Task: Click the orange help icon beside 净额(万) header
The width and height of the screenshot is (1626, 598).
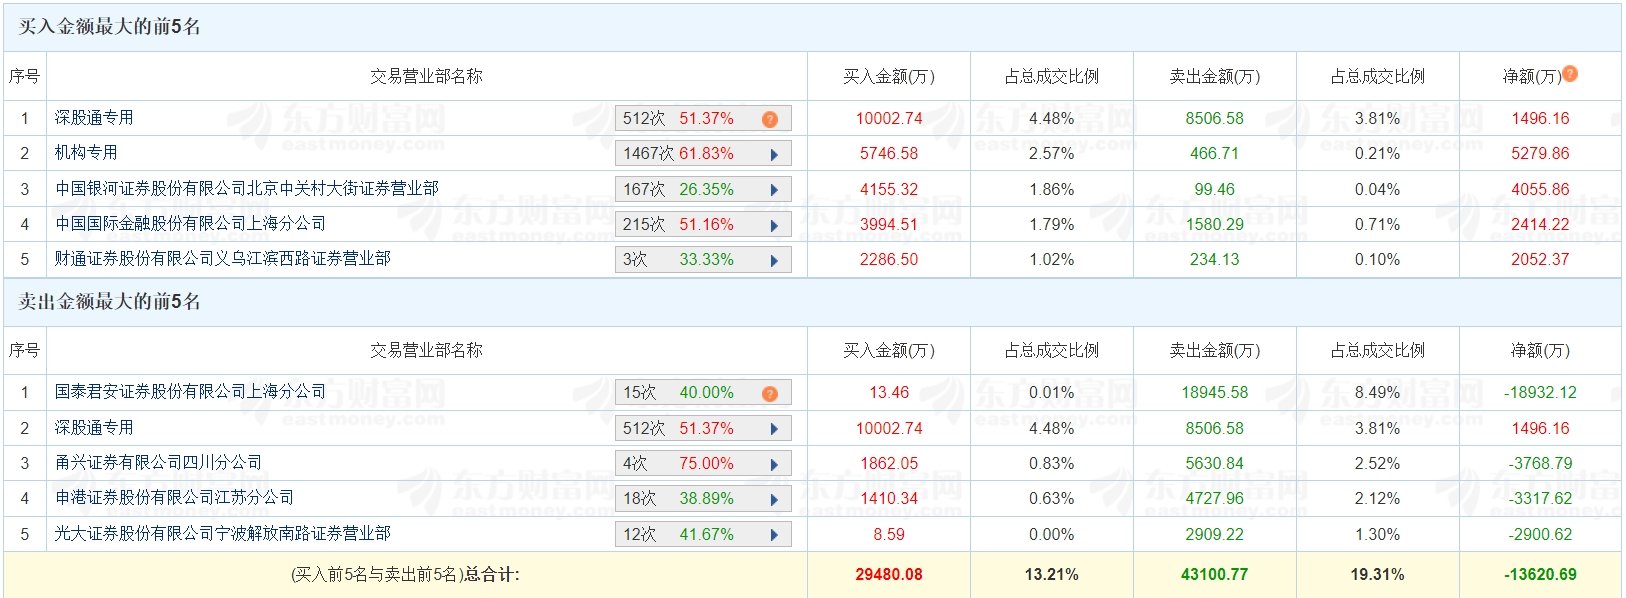Action: click(x=1570, y=73)
